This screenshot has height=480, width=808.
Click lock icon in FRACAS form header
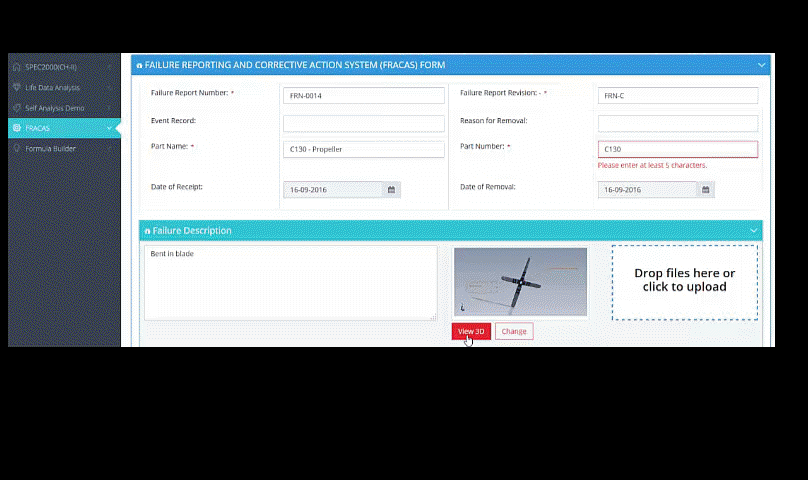139,65
